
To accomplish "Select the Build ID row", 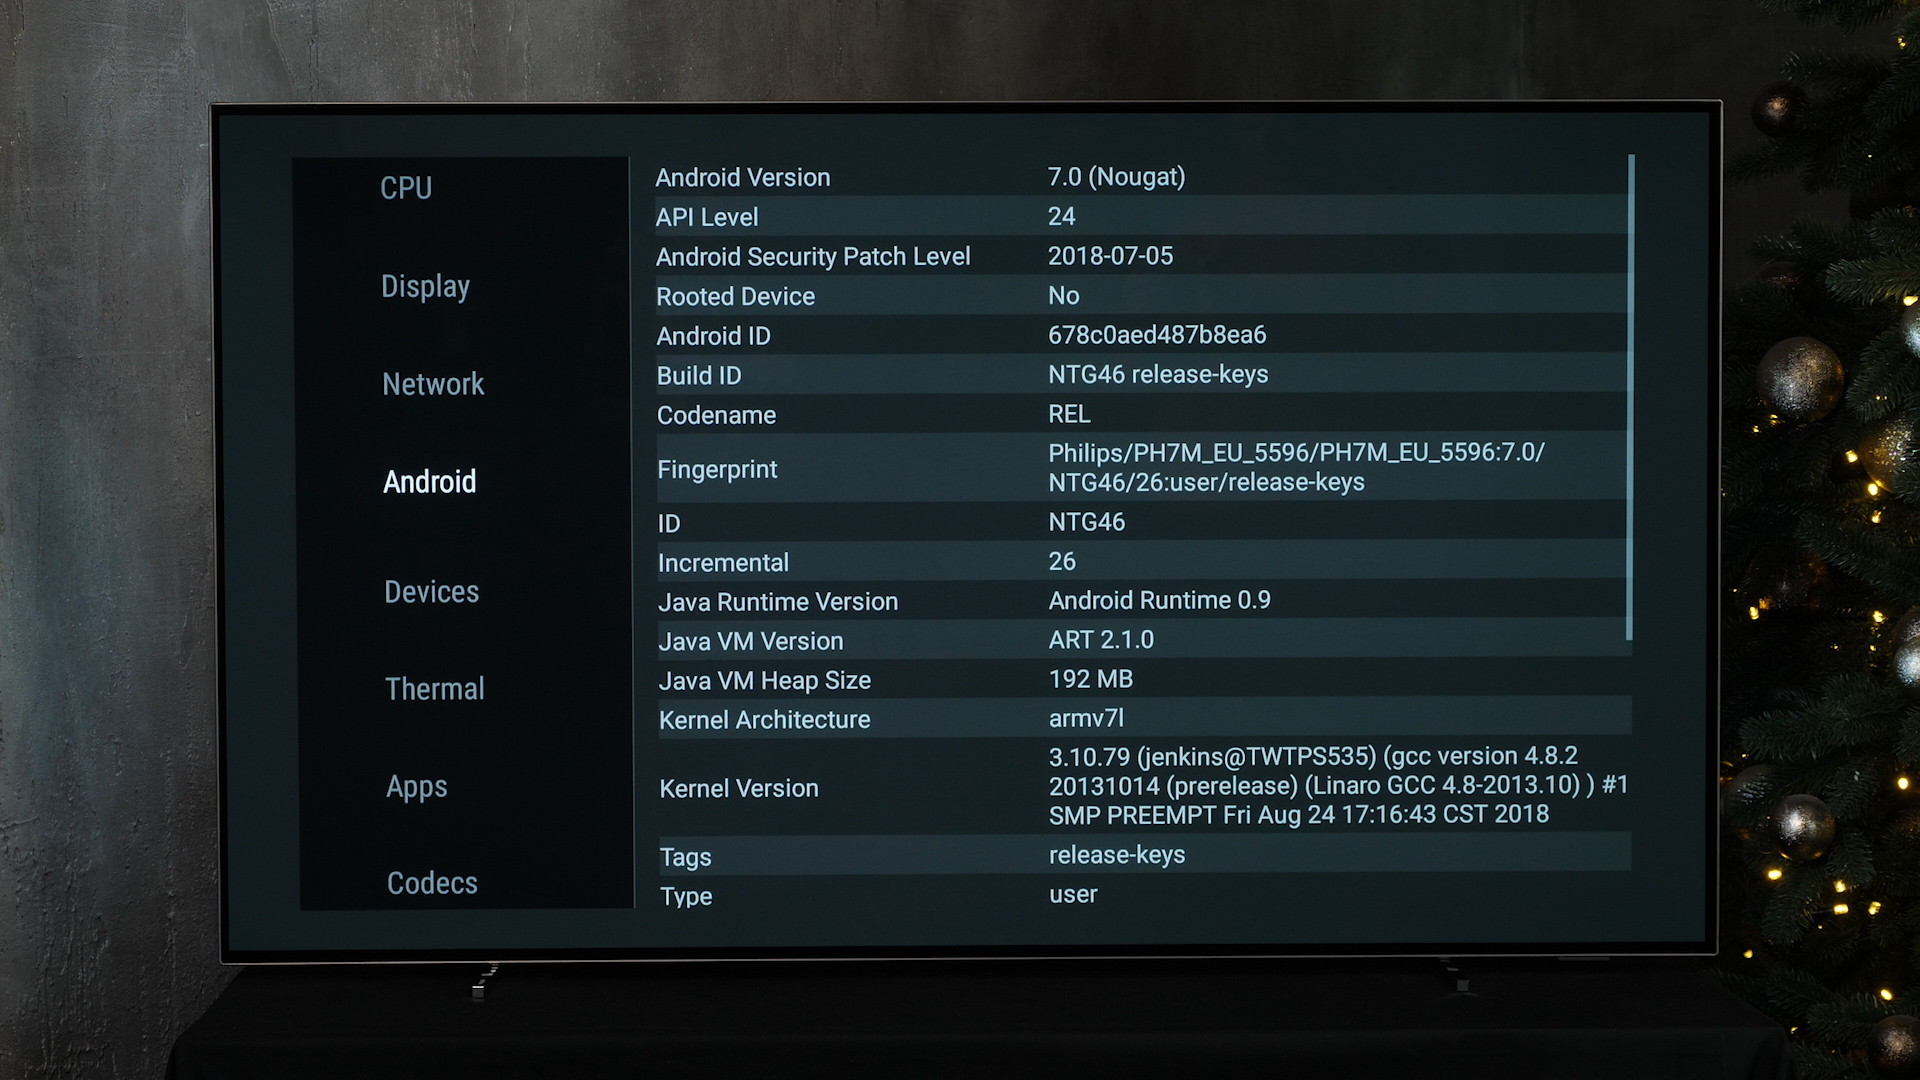I will [x=1141, y=375].
